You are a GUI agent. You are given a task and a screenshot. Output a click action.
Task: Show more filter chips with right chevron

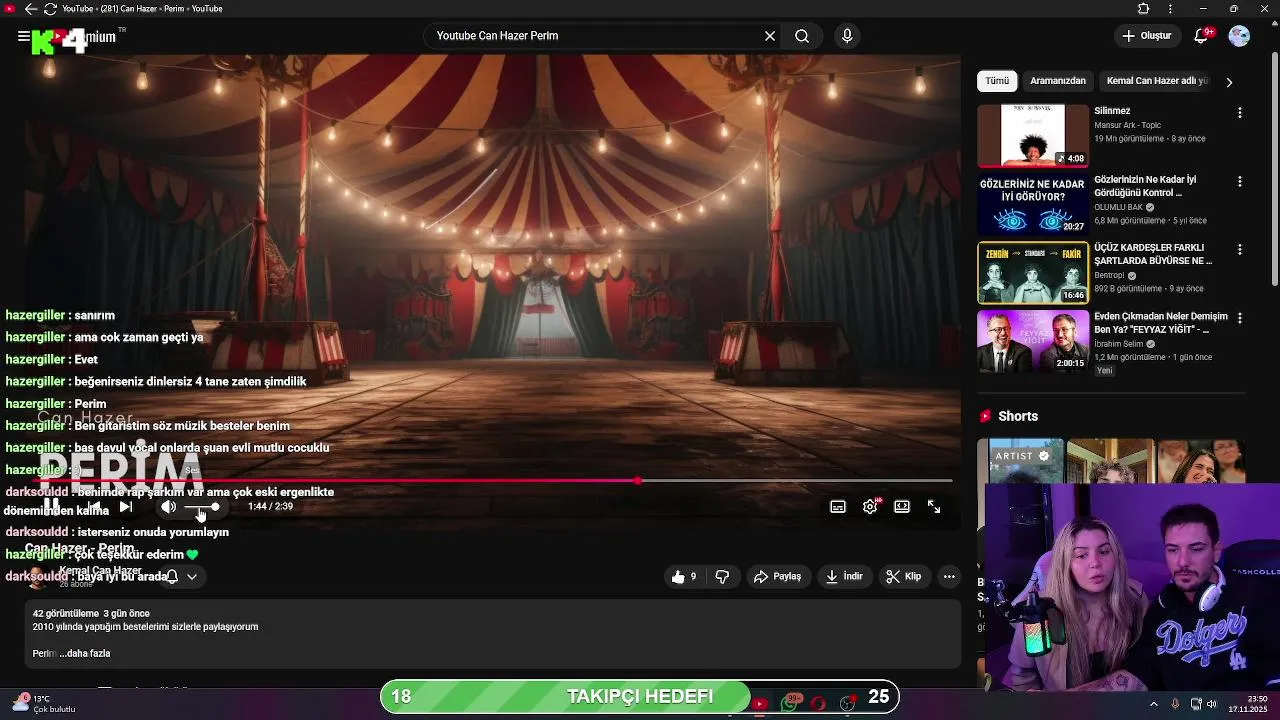click(x=1229, y=82)
